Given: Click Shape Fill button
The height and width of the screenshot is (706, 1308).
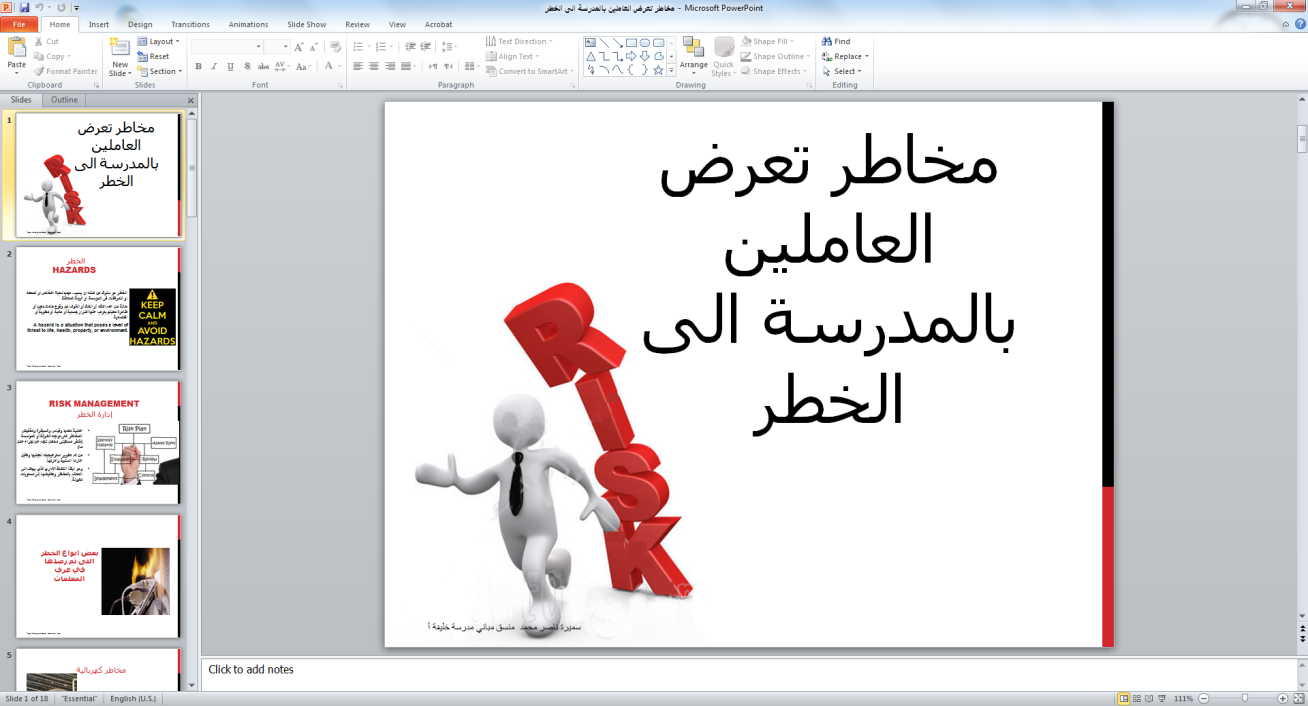Looking at the screenshot, I should pos(768,42).
